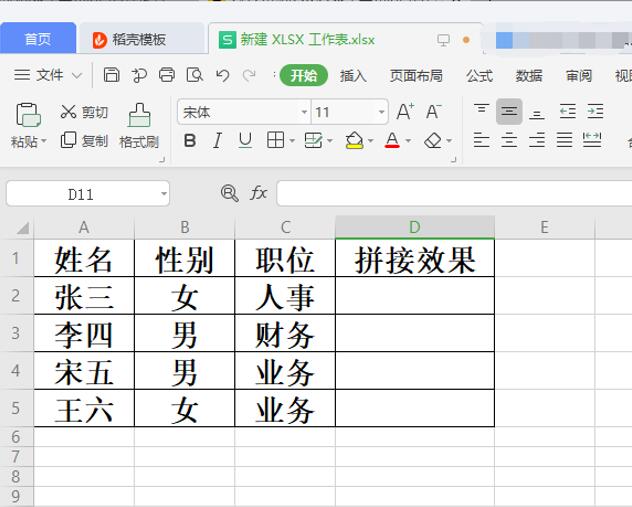Screen dimensions: 632x507
Task: Cut selection with 剪切
Action: (84, 112)
